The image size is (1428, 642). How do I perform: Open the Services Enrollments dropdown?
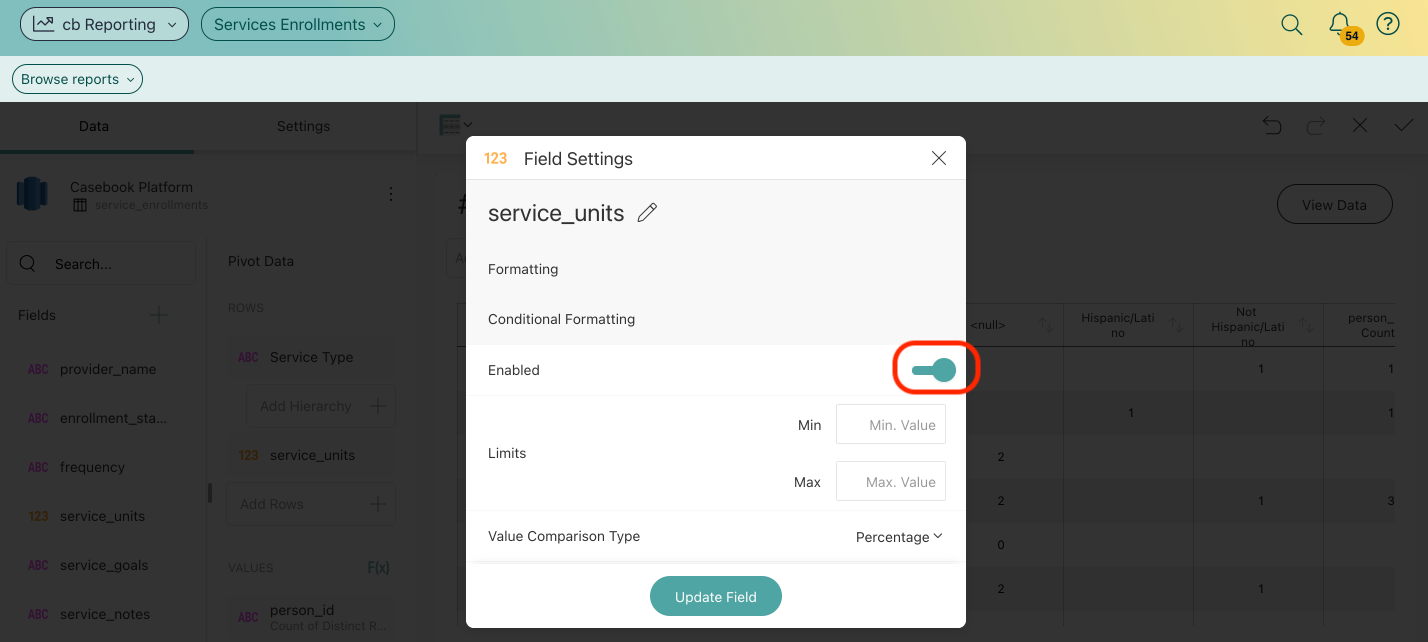click(297, 25)
